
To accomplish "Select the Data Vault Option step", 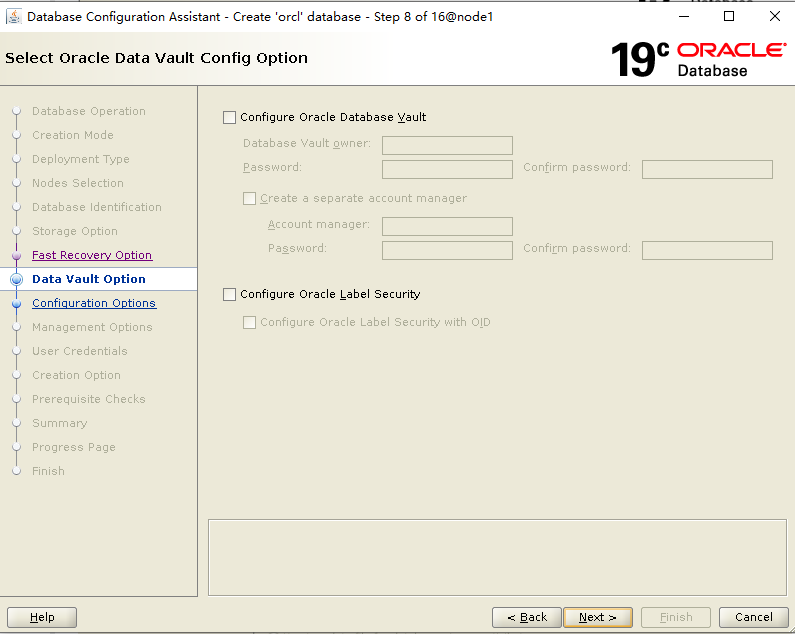I will (89, 279).
